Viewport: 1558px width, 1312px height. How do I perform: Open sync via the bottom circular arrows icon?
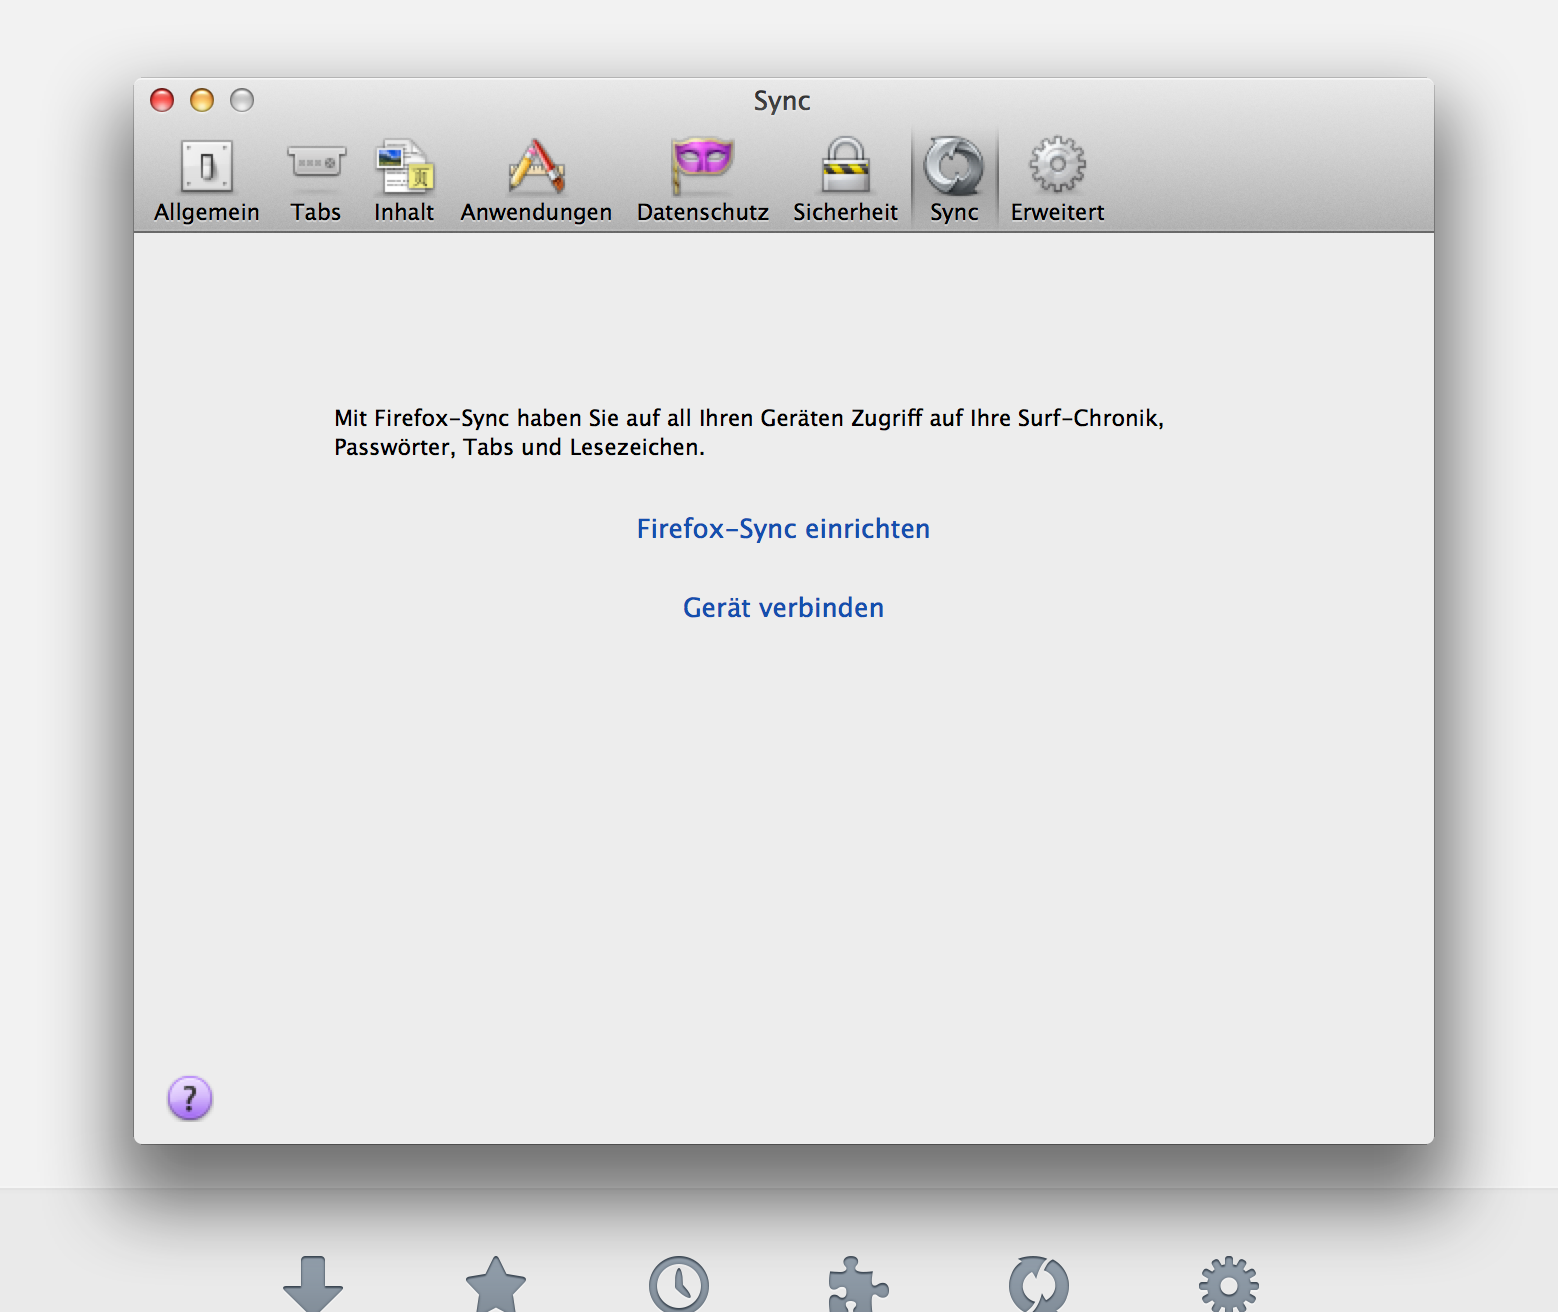tap(1039, 1284)
